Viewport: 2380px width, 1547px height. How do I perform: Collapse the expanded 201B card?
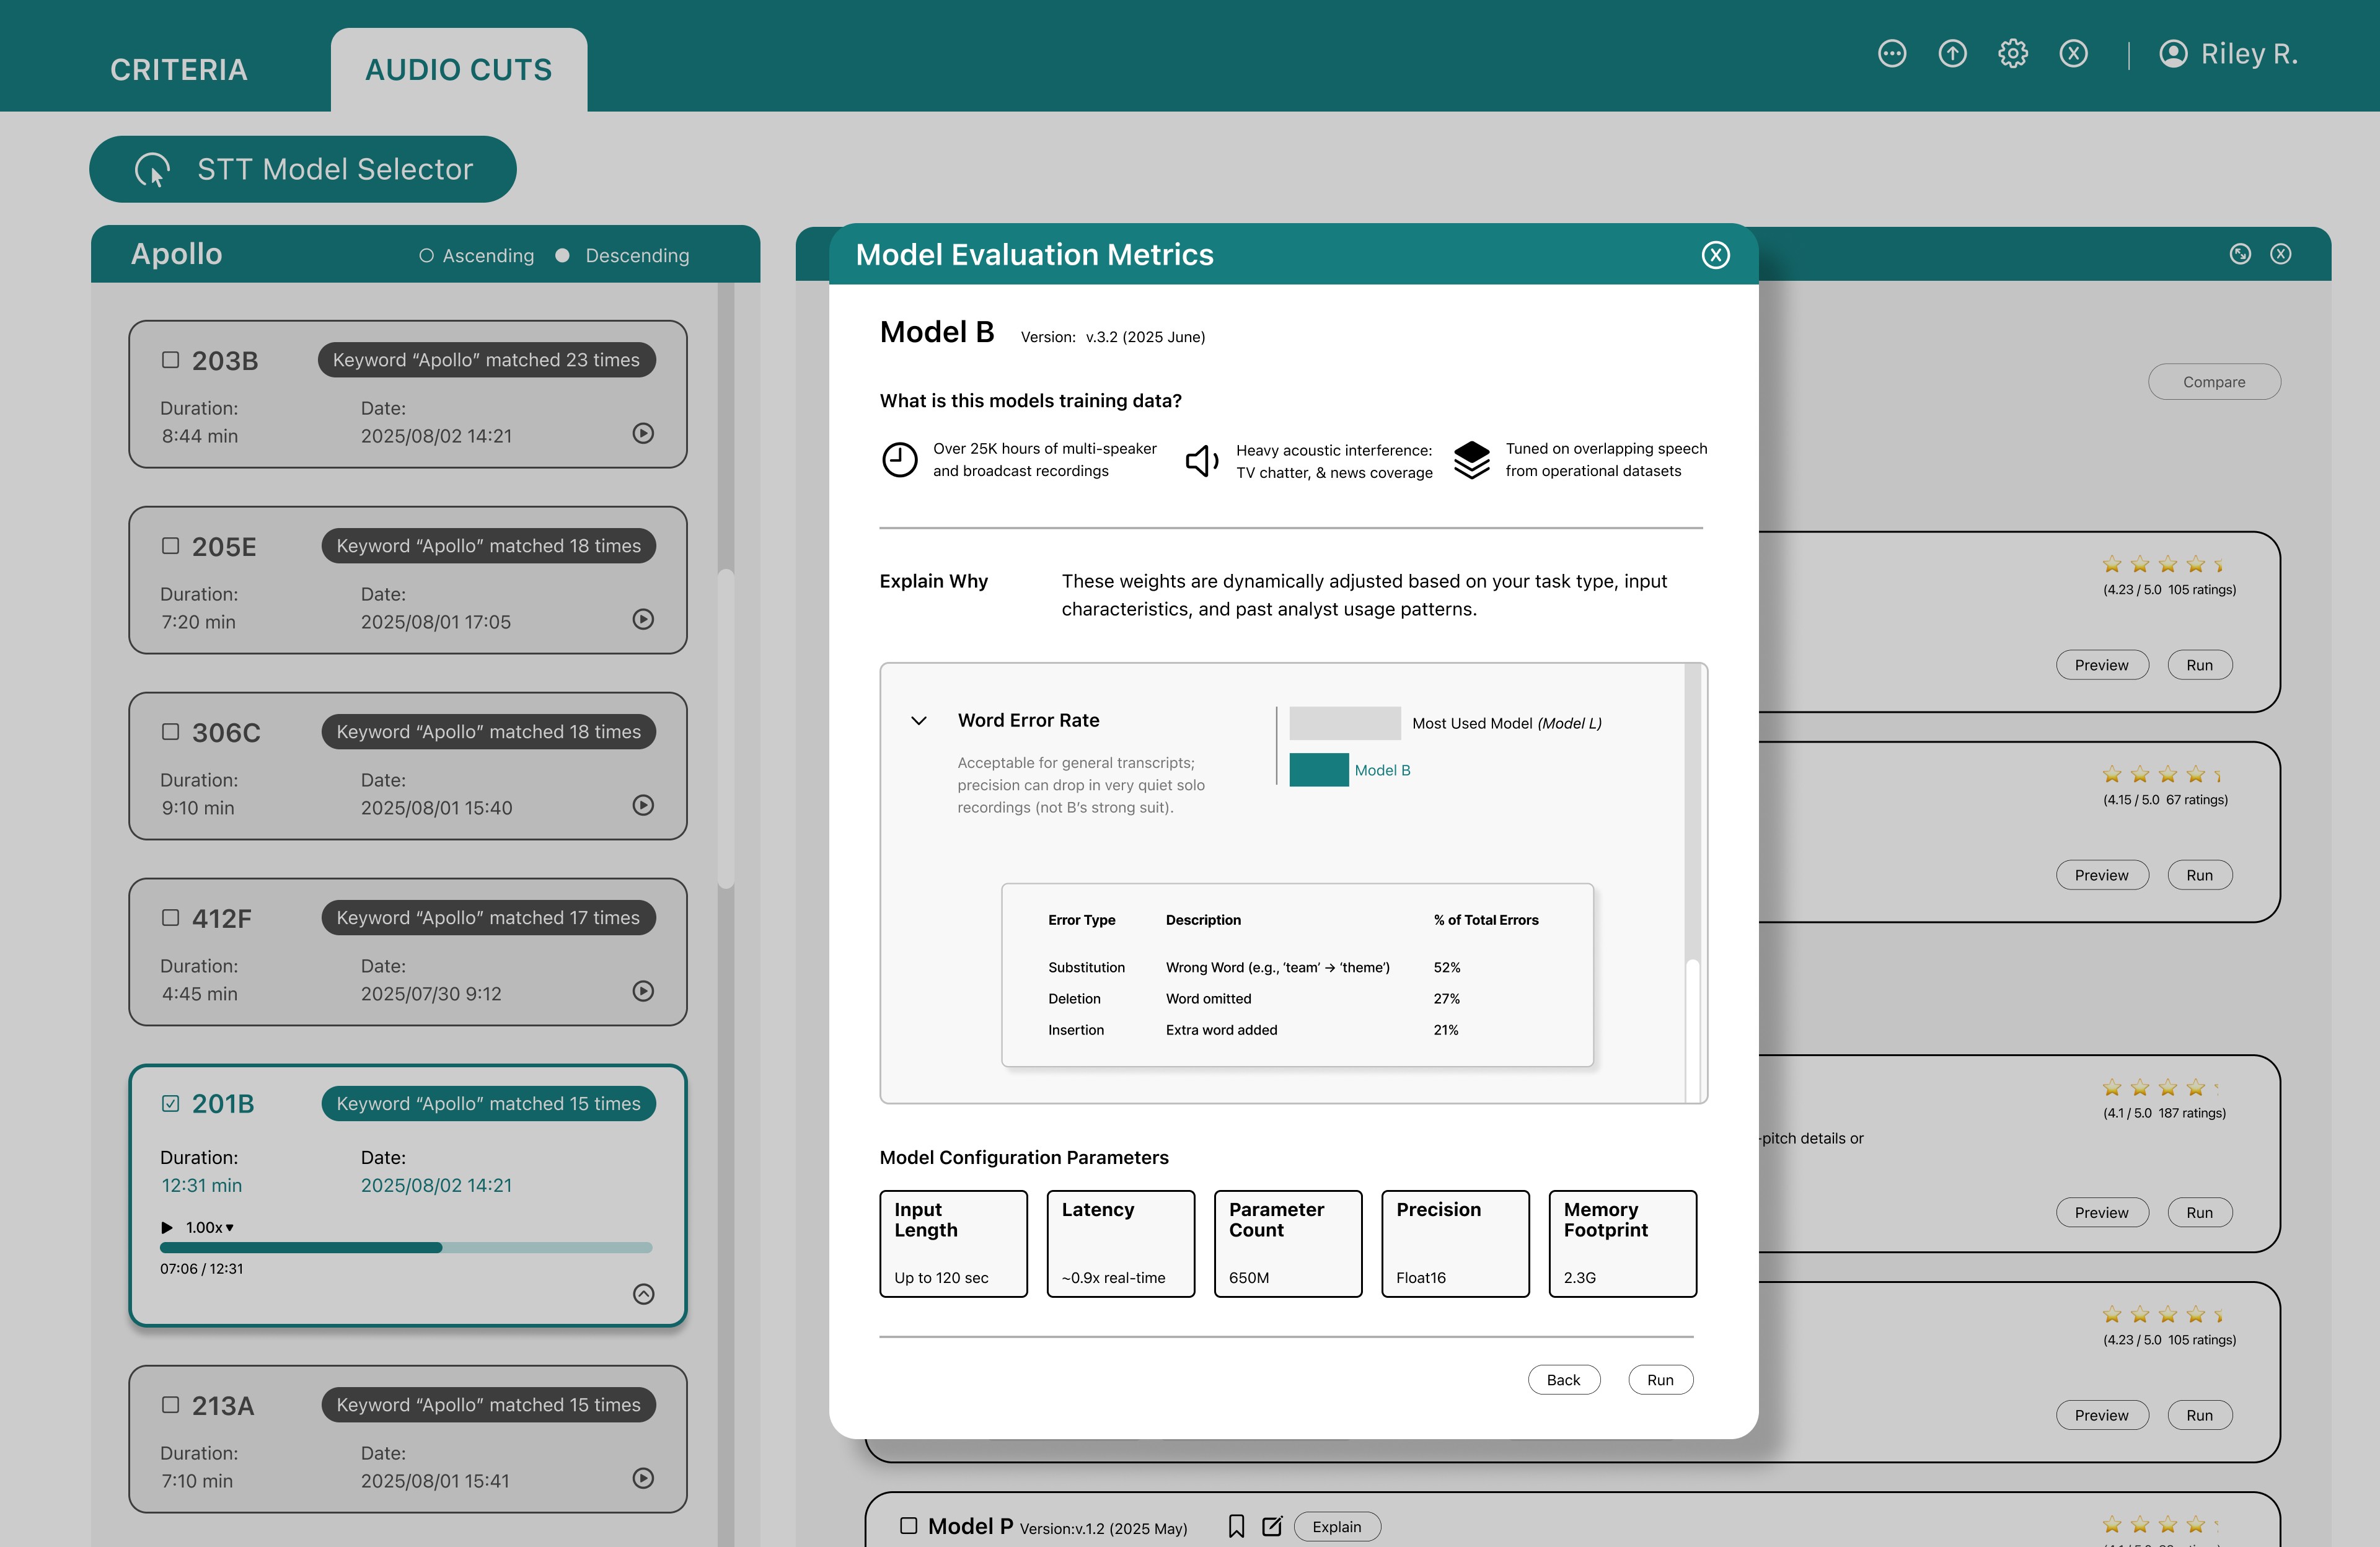coord(643,1294)
